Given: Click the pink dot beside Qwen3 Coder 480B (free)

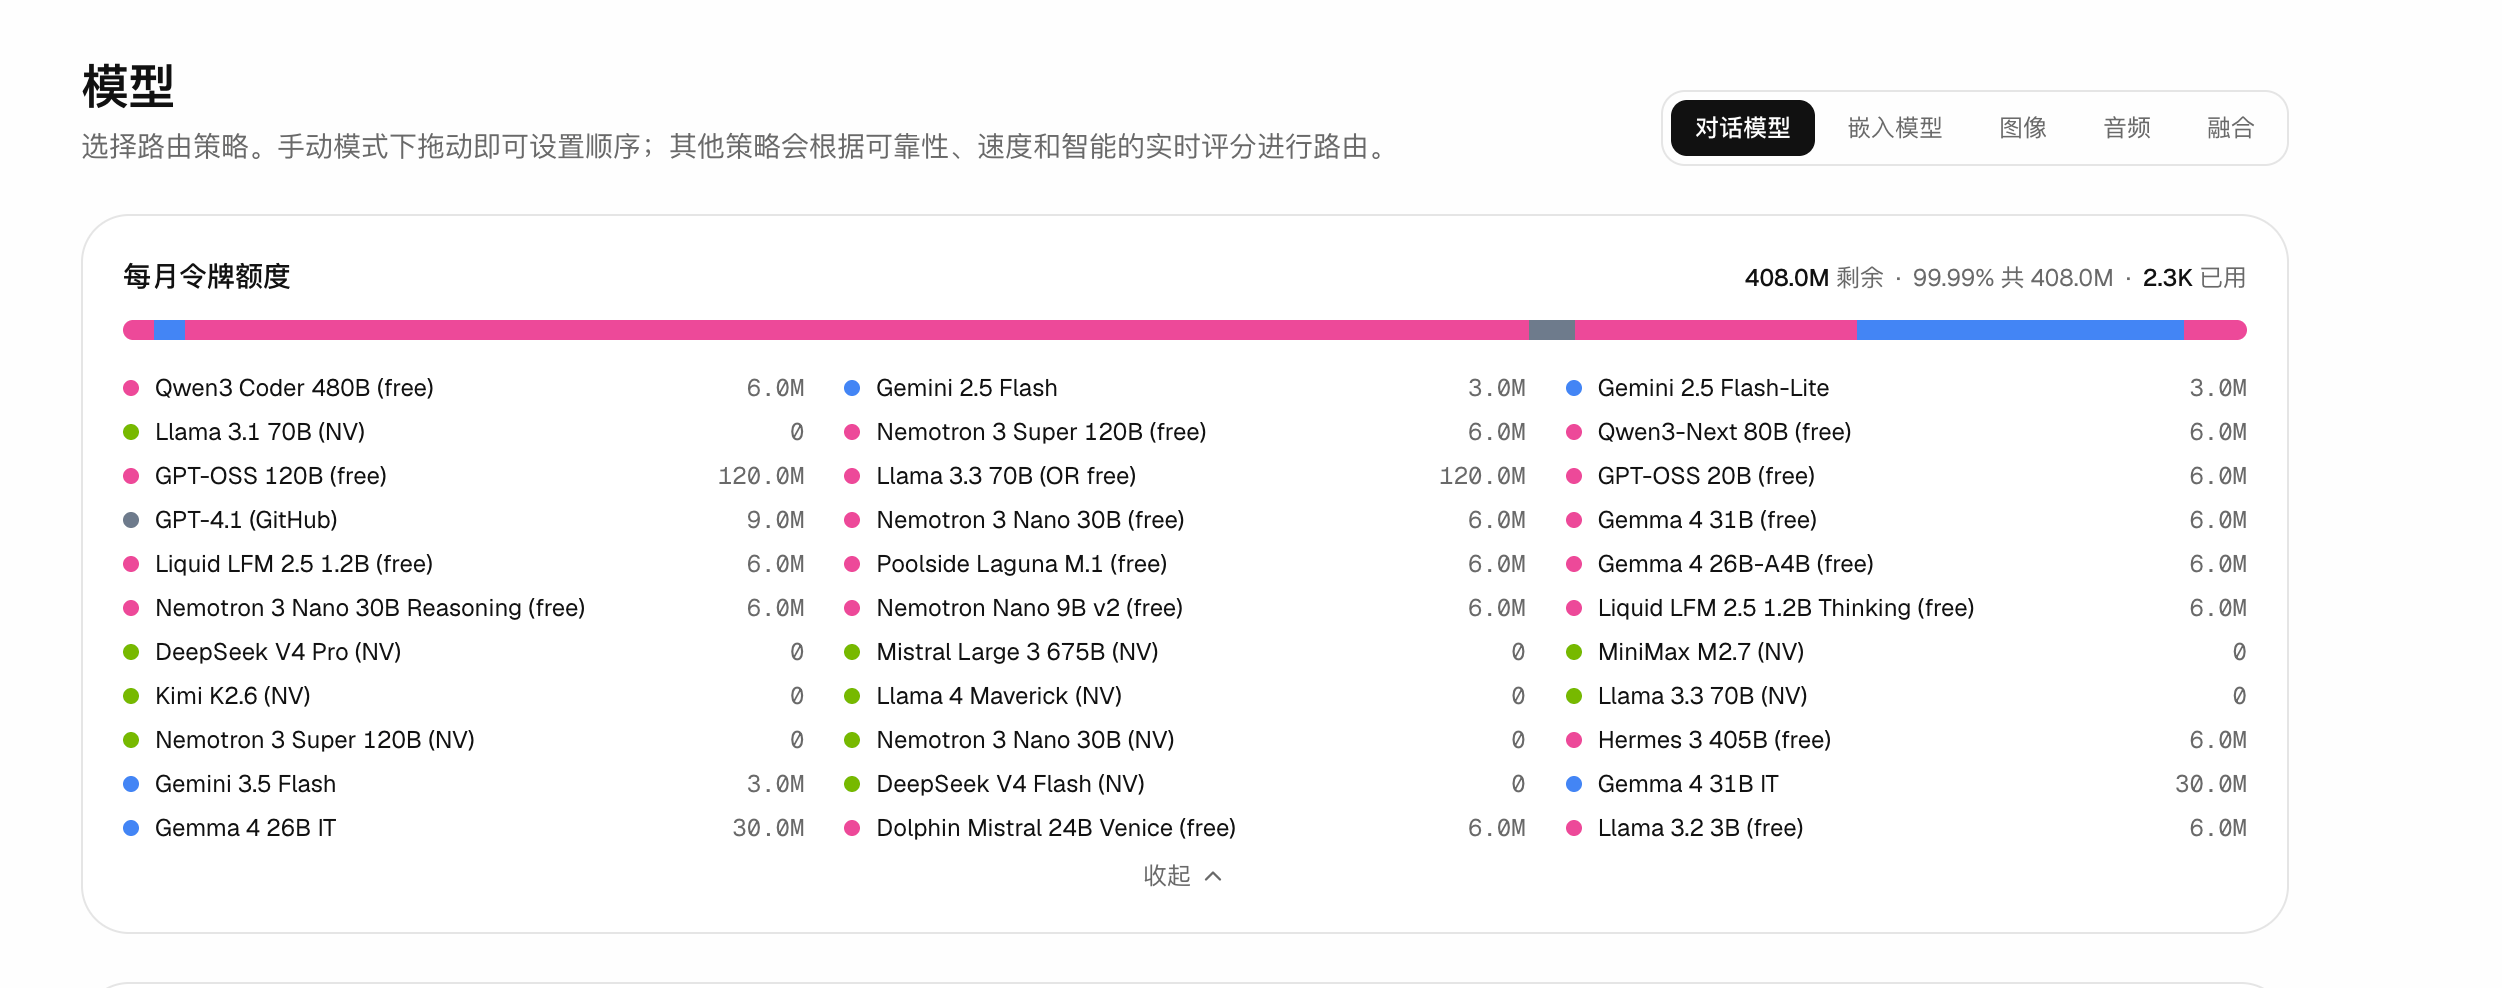Looking at the screenshot, I should 131,388.
